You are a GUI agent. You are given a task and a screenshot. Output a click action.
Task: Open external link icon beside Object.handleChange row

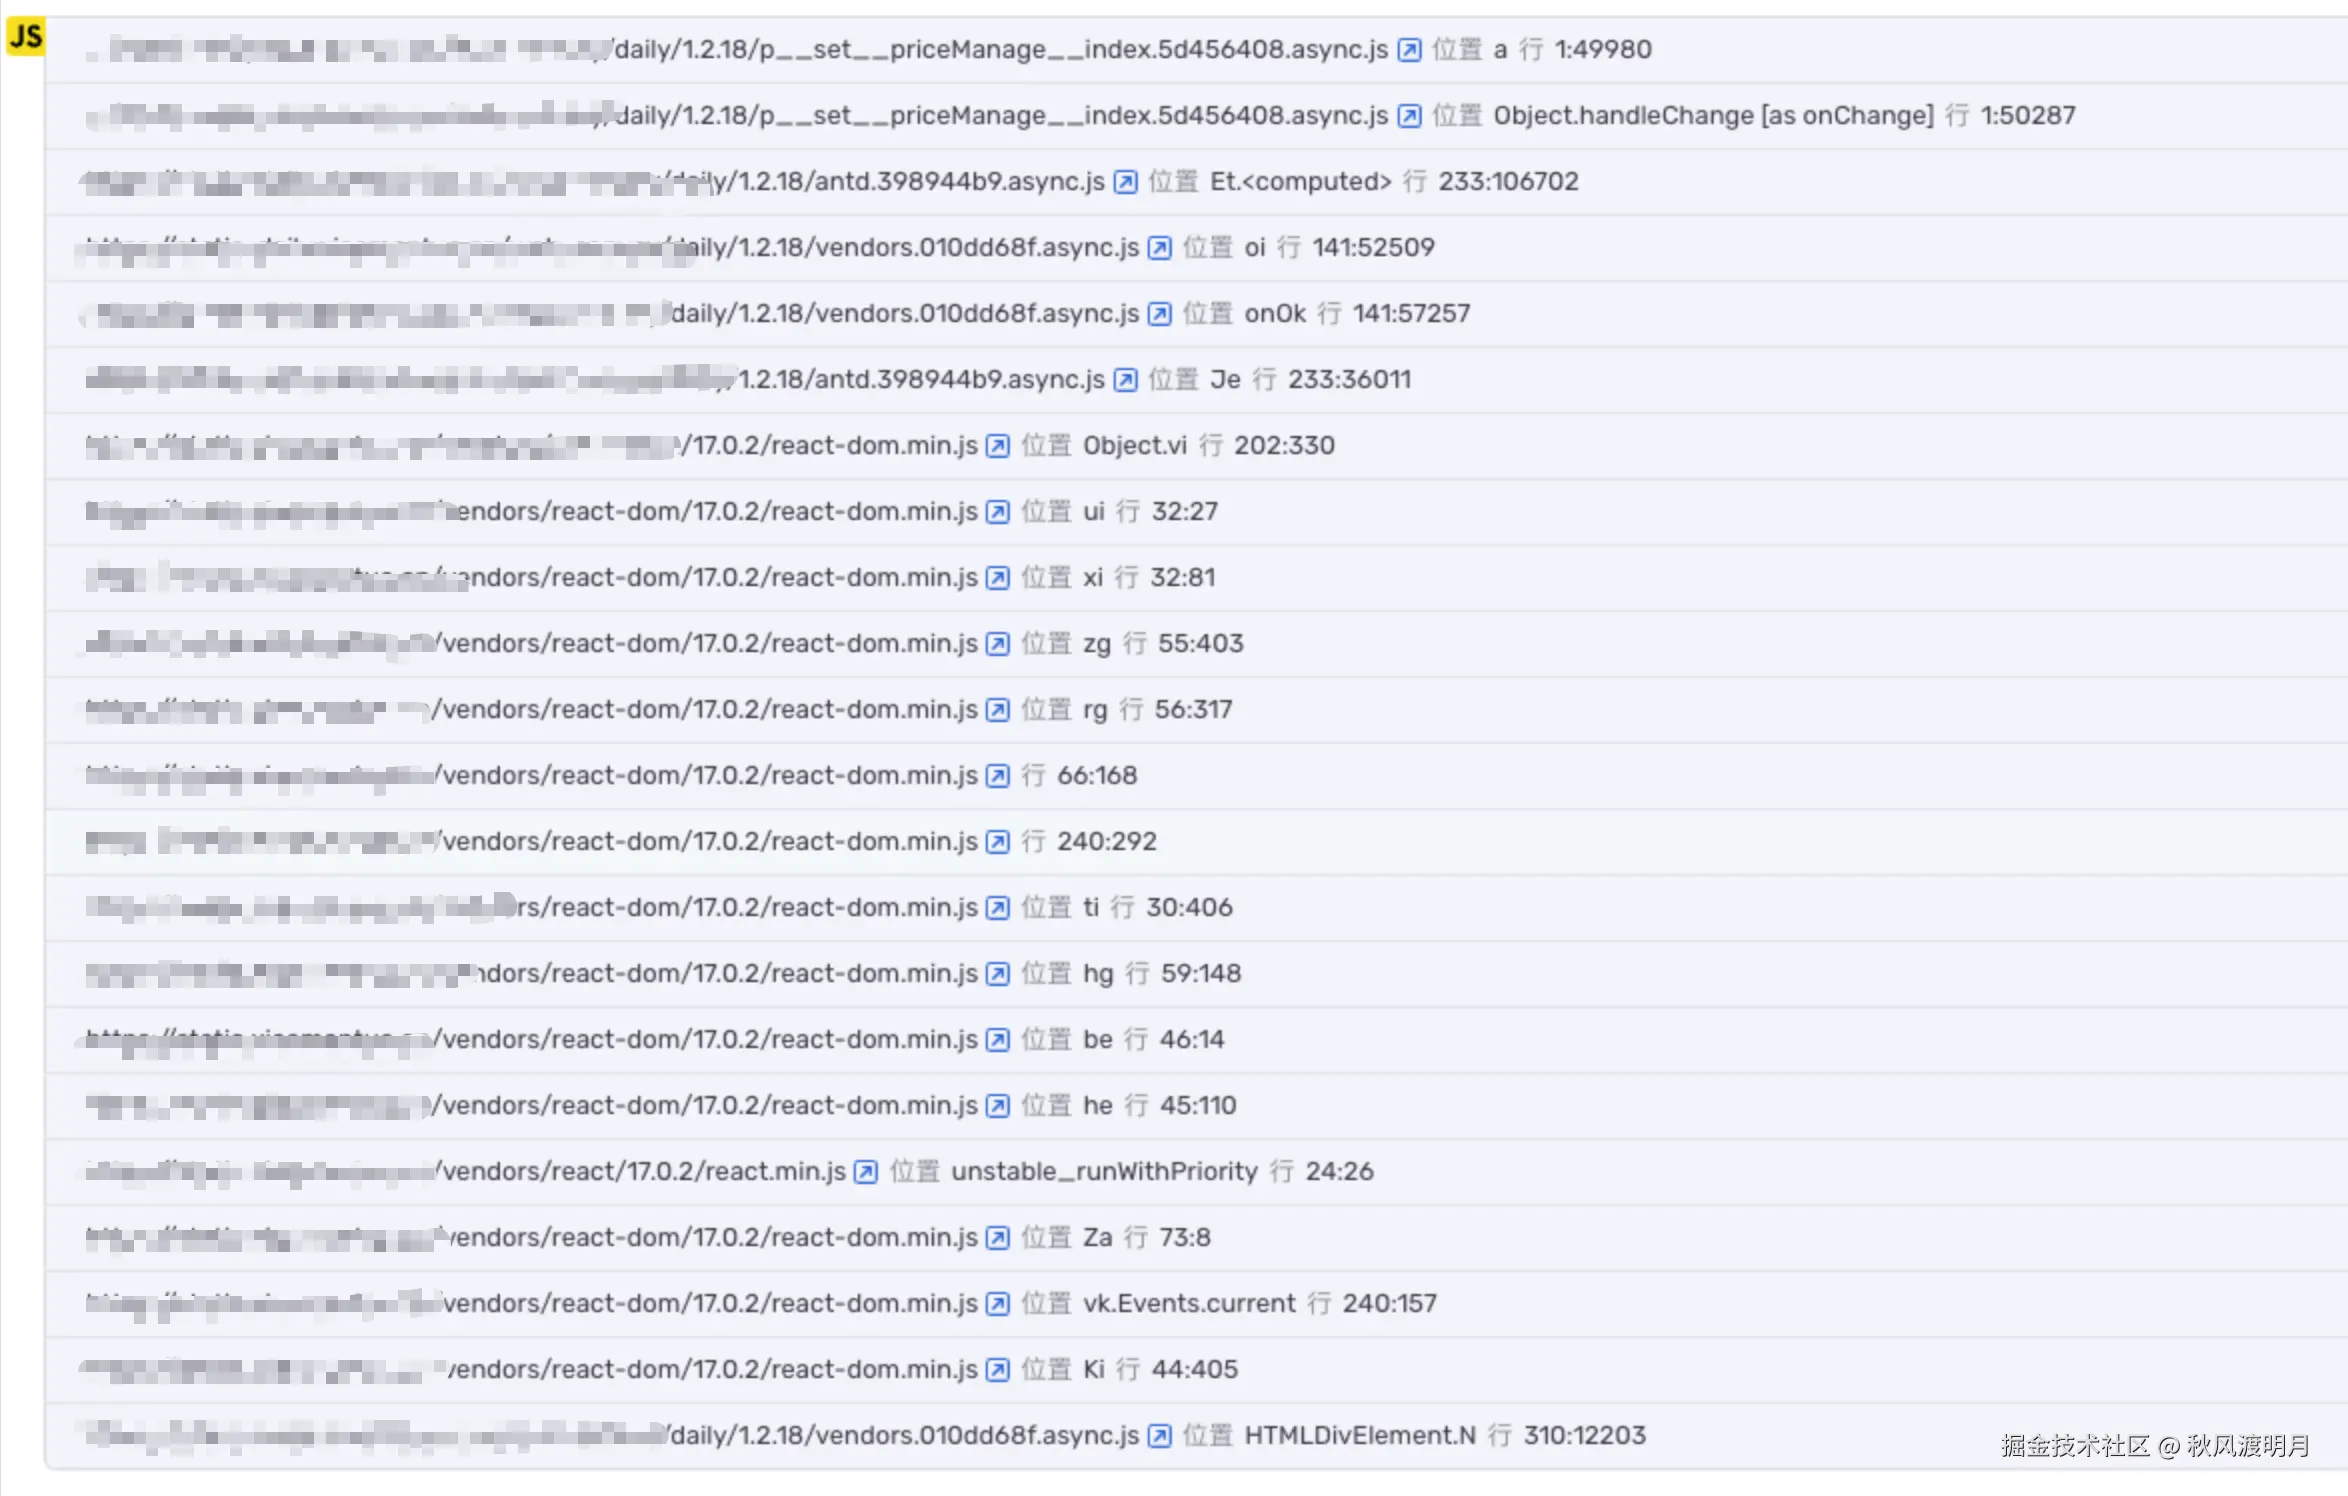coord(1409,116)
